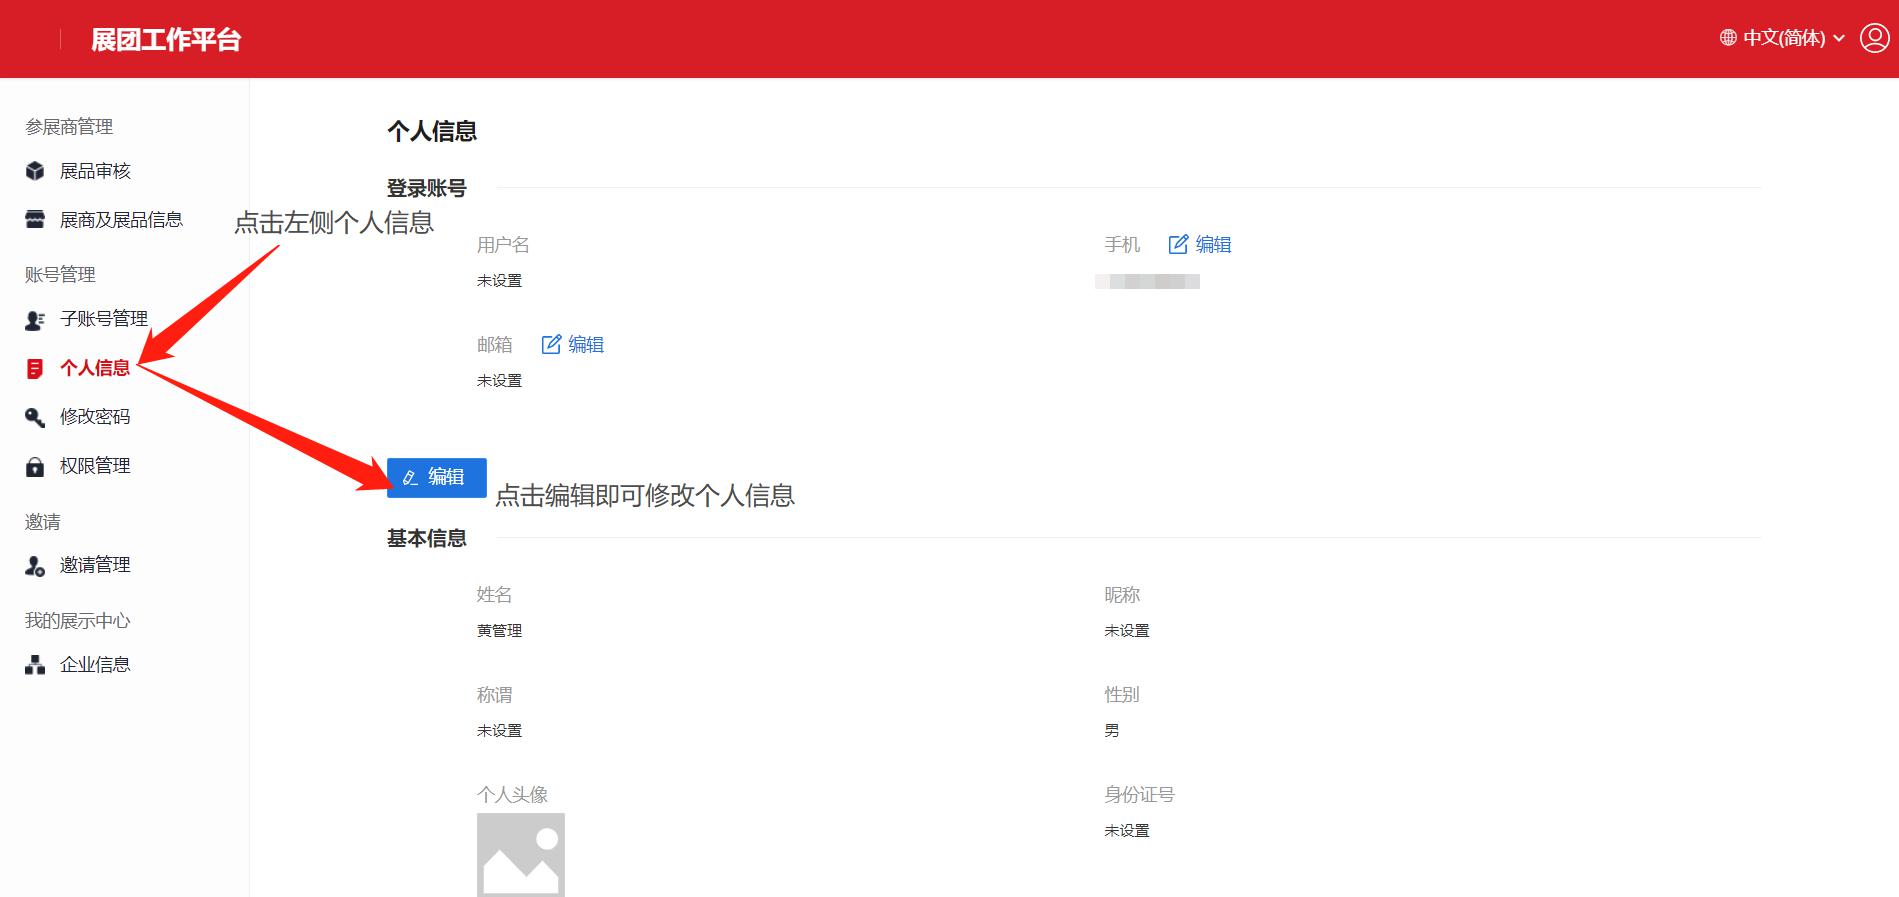
Task: Click the 展团工作平台 title logo
Action: click(166, 40)
